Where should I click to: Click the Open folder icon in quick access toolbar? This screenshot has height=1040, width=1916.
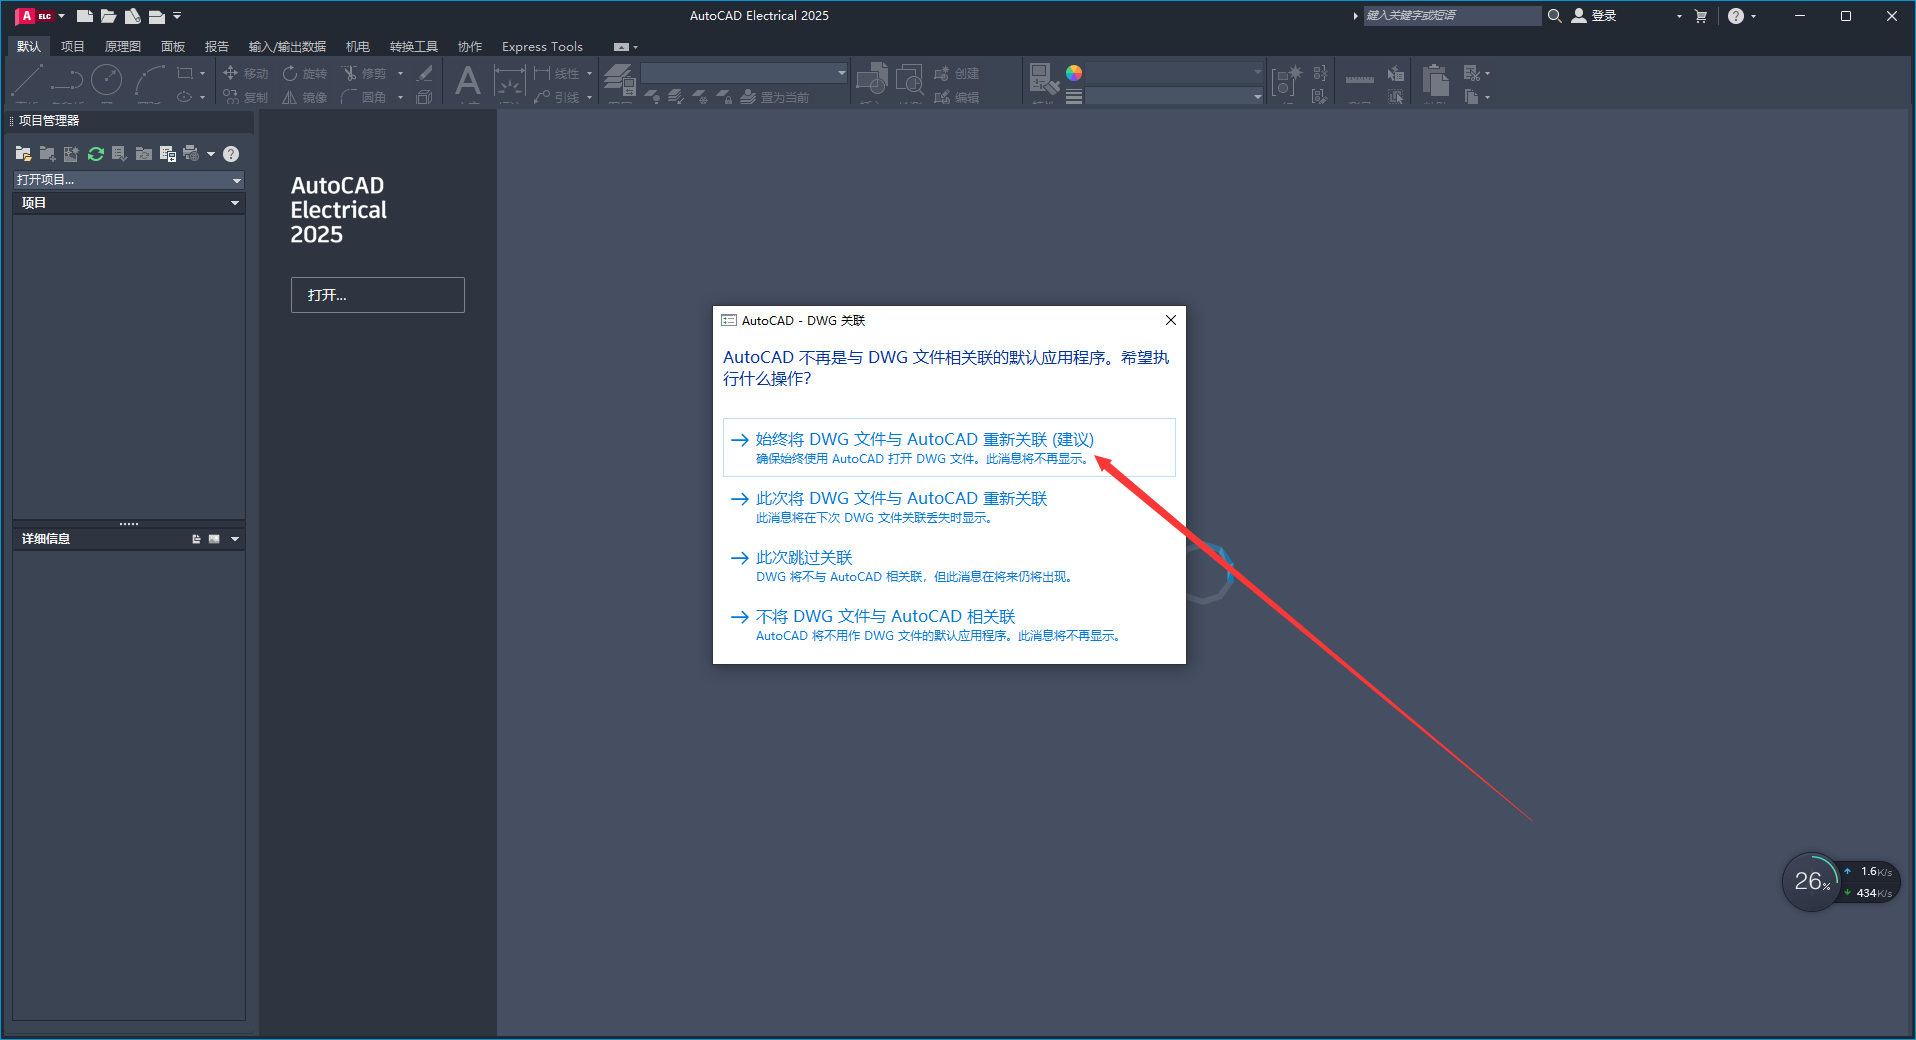coord(108,16)
